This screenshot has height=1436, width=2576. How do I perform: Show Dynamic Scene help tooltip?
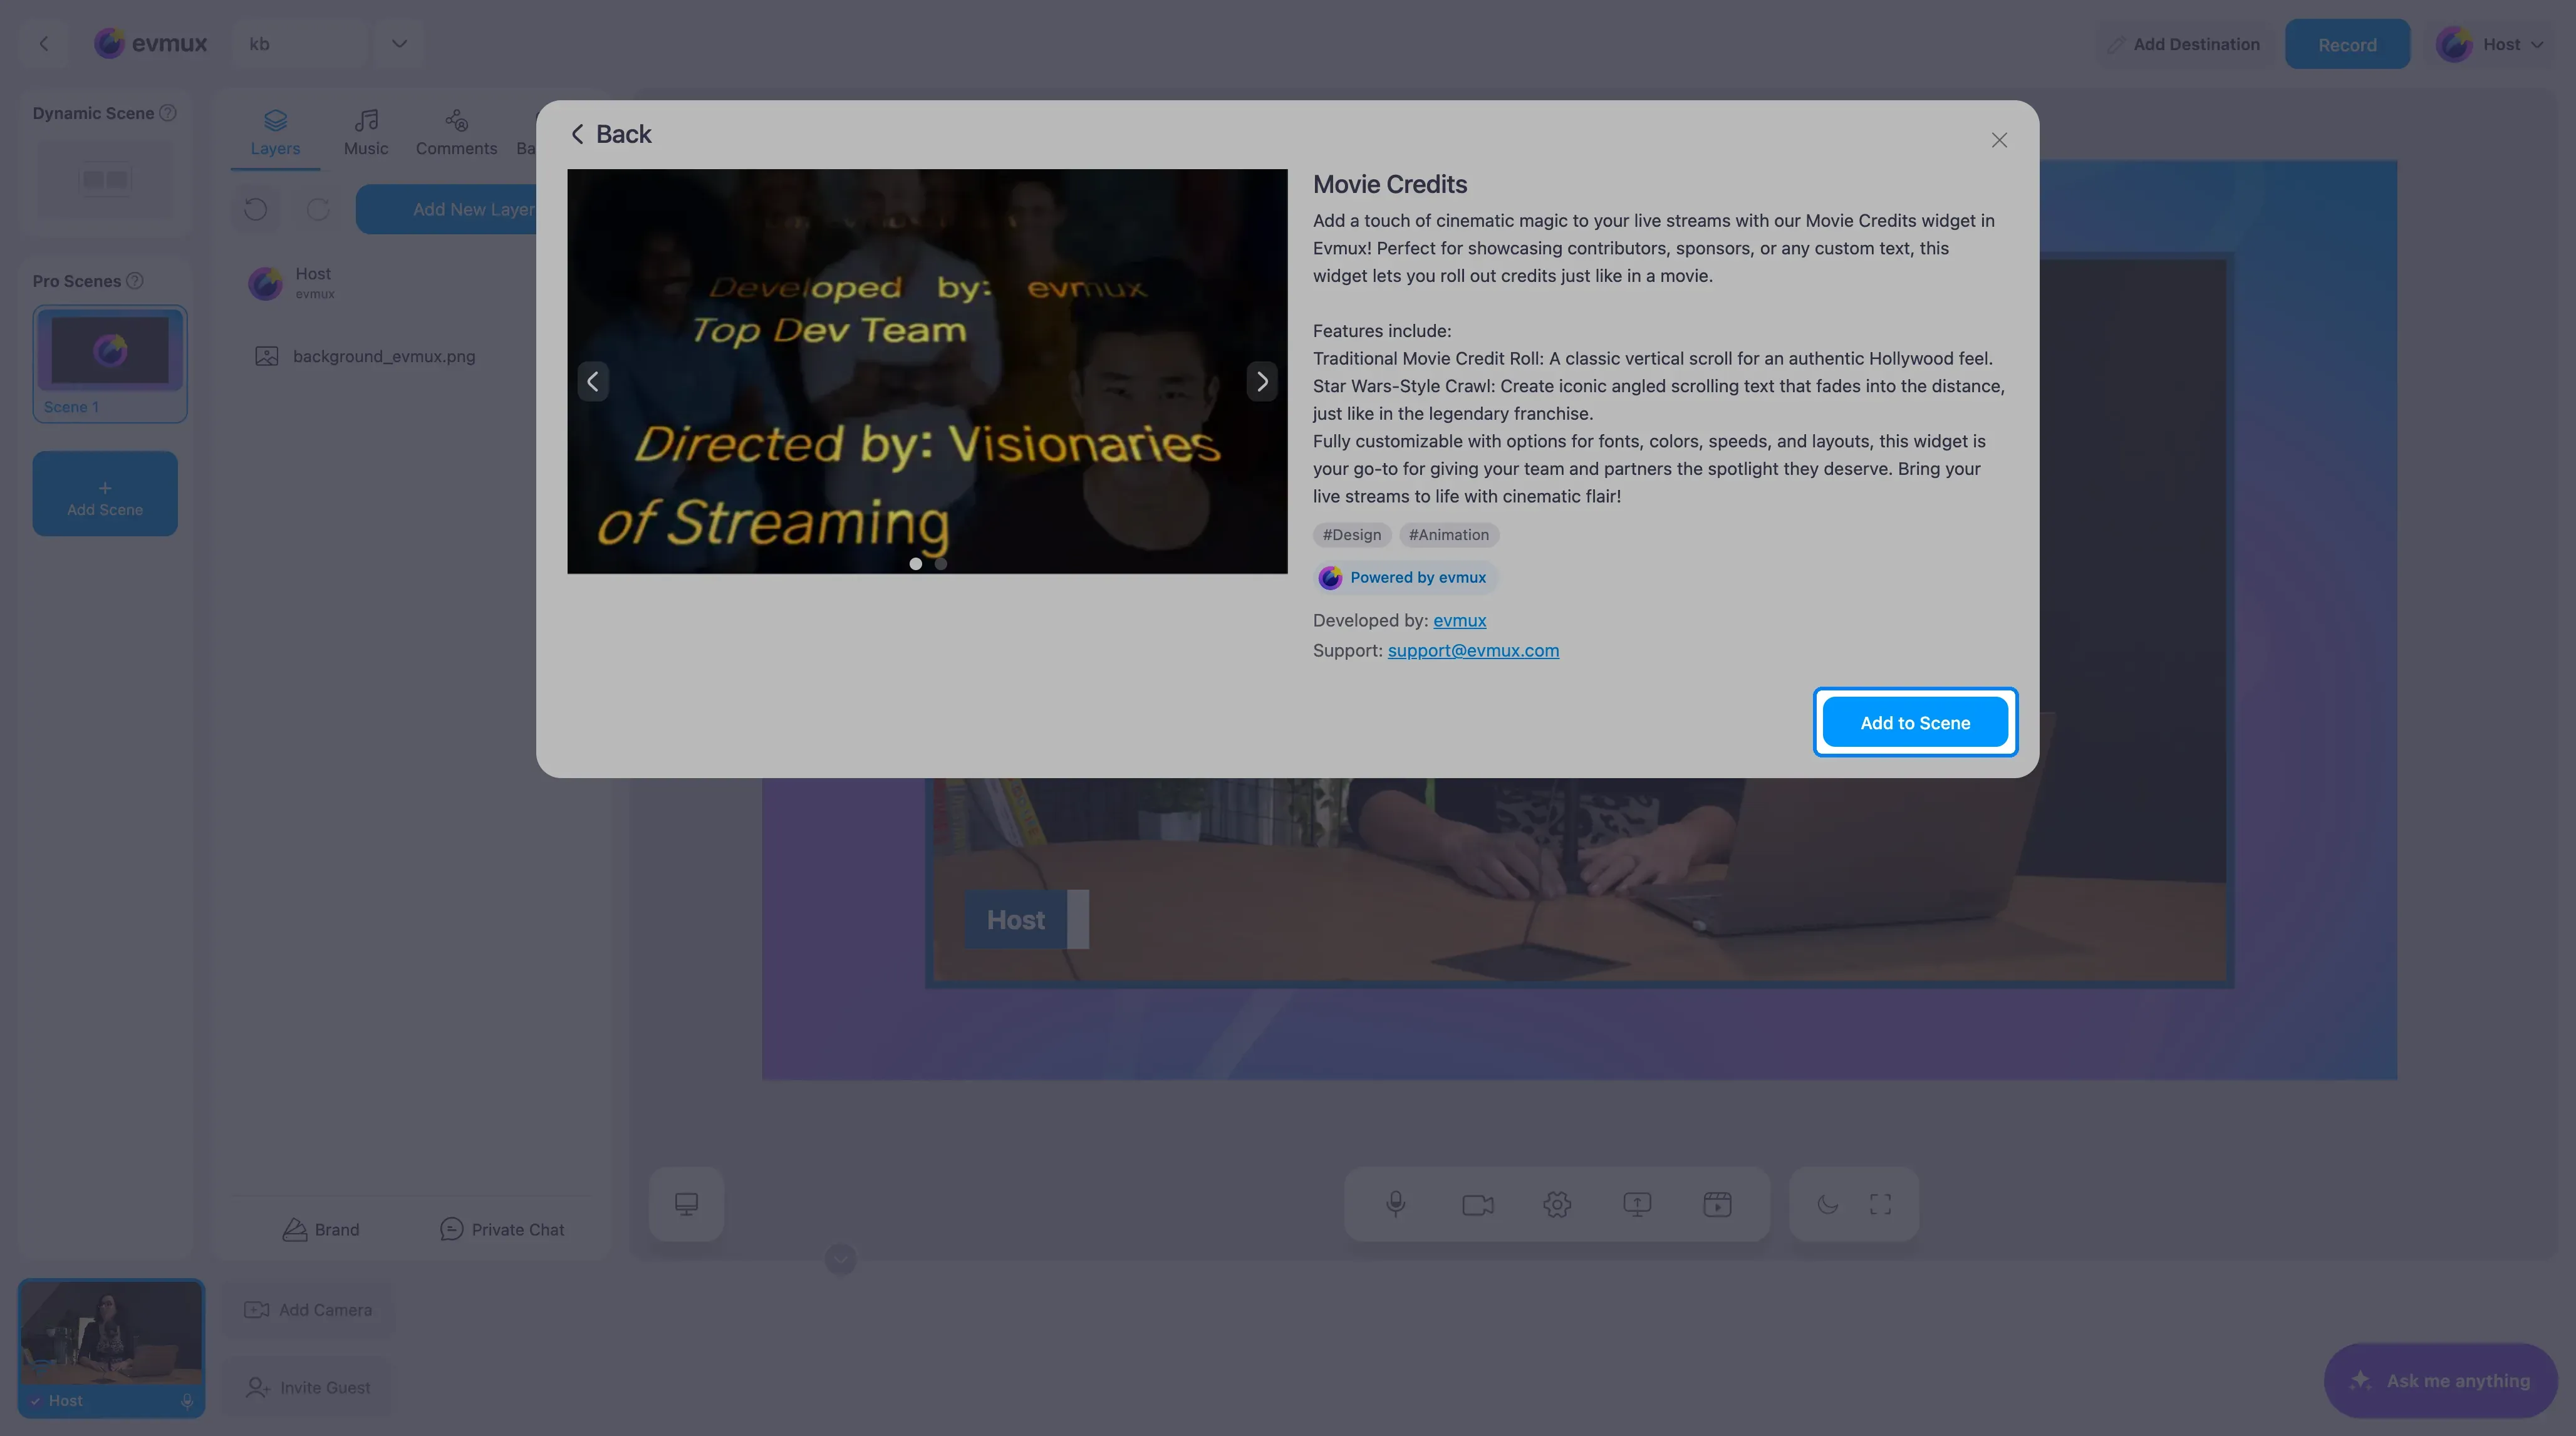(x=168, y=113)
